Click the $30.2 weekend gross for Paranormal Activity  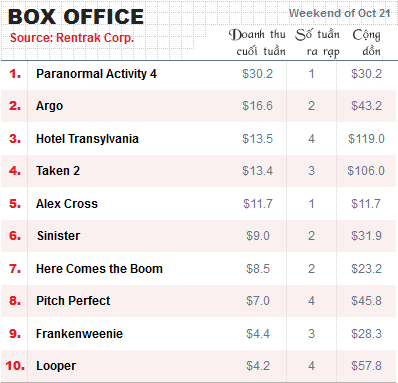pyautogui.click(x=257, y=74)
